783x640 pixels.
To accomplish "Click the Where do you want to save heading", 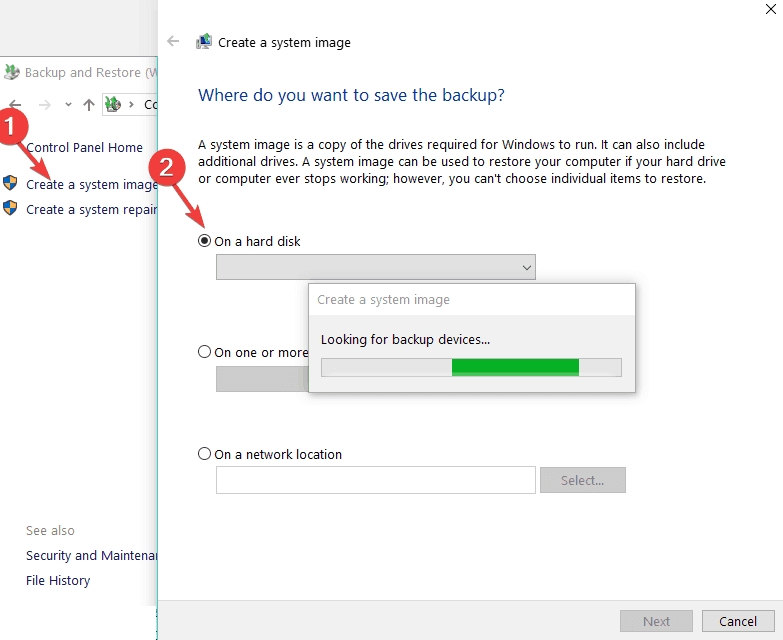I will pyautogui.click(x=352, y=95).
